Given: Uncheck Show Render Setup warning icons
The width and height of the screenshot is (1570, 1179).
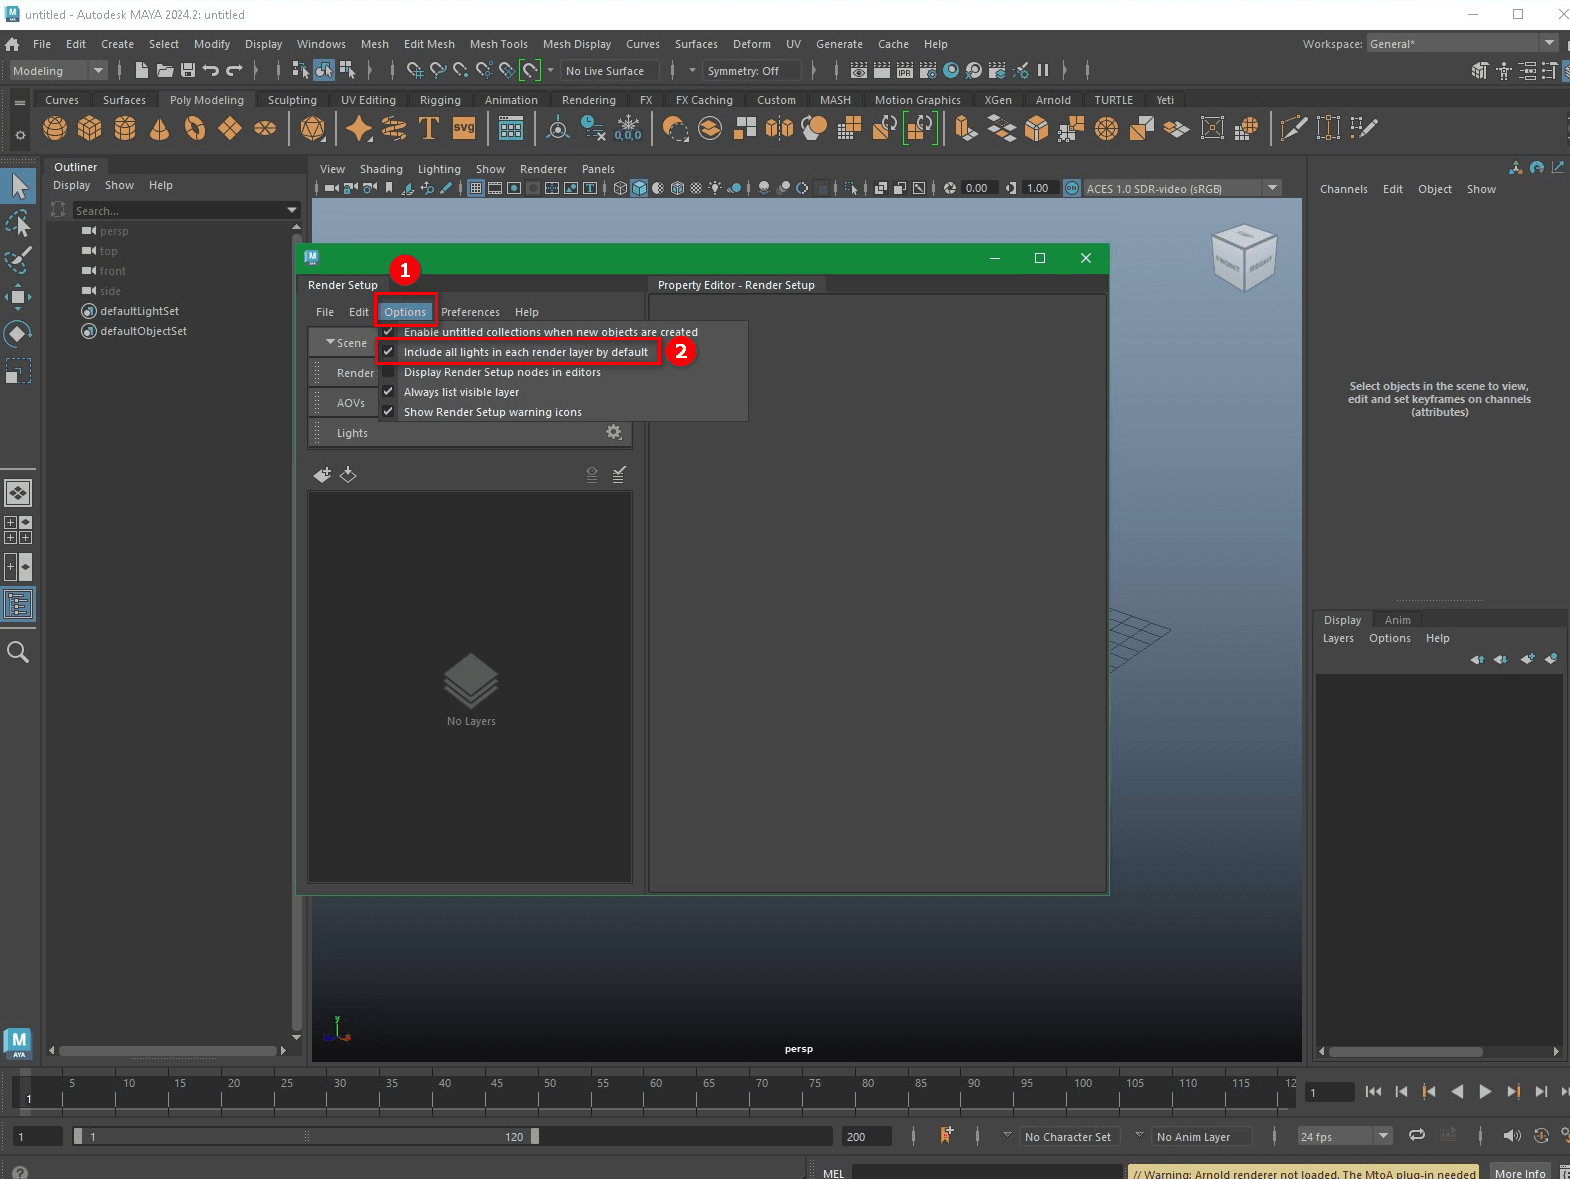Looking at the screenshot, I should point(492,412).
